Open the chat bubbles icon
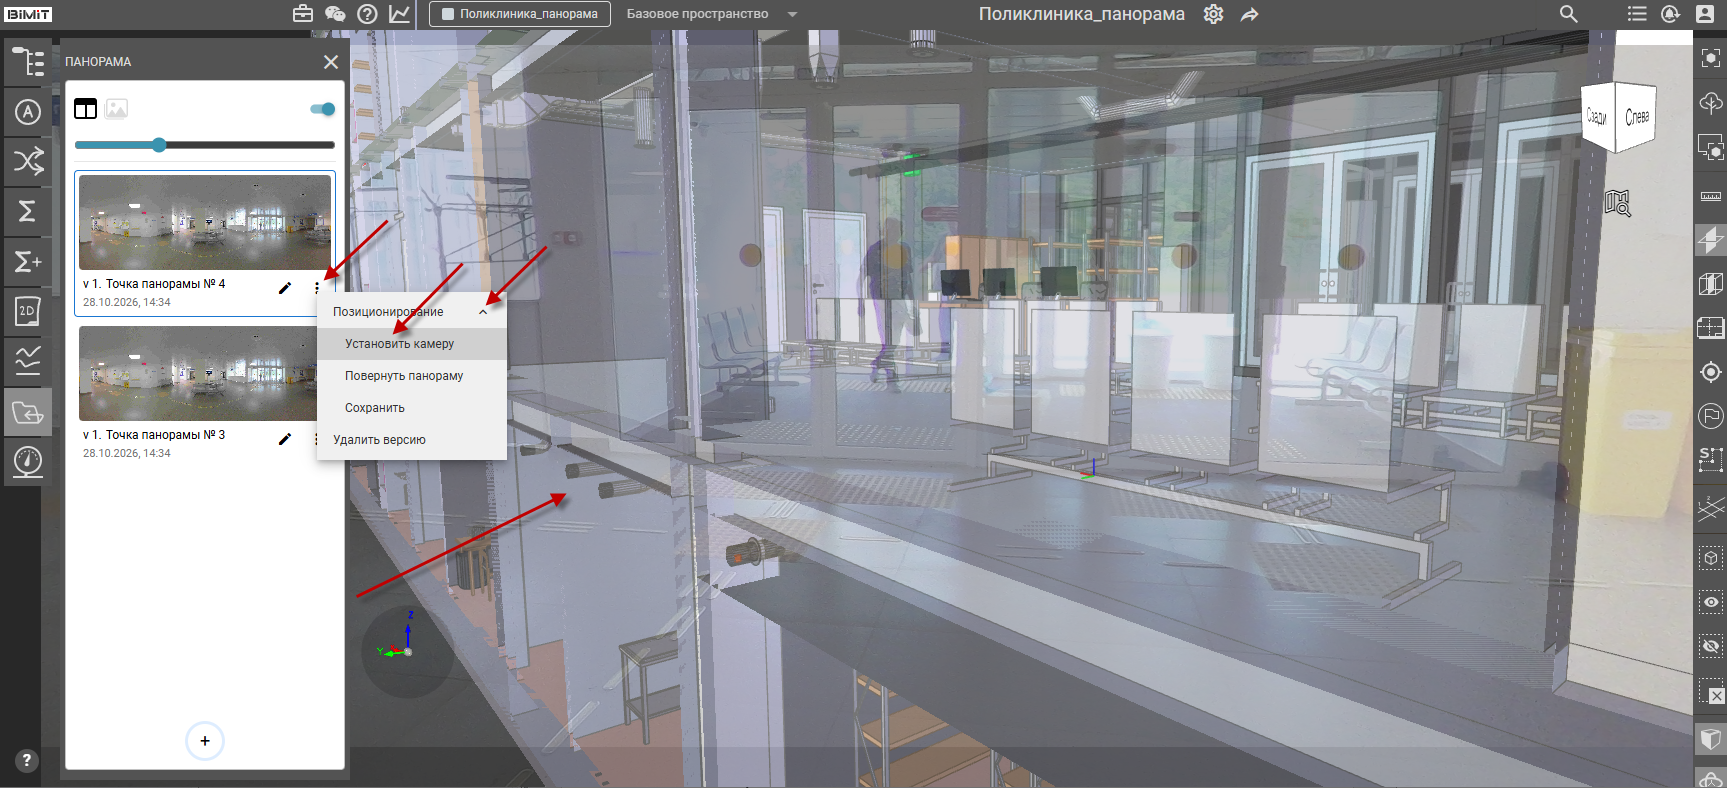 pyautogui.click(x=335, y=14)
